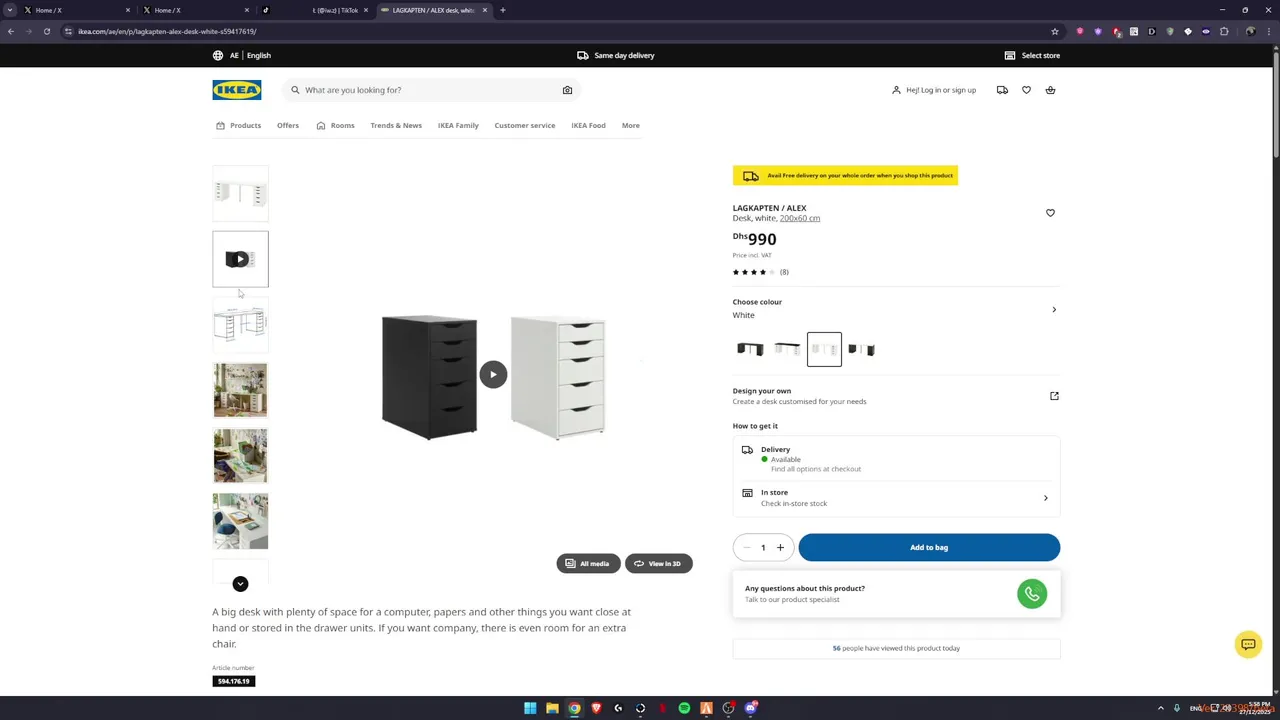Select the first black desk colour variant
Image resolution: width=1280 pixels, height=720 pixels.
point(750,349)
